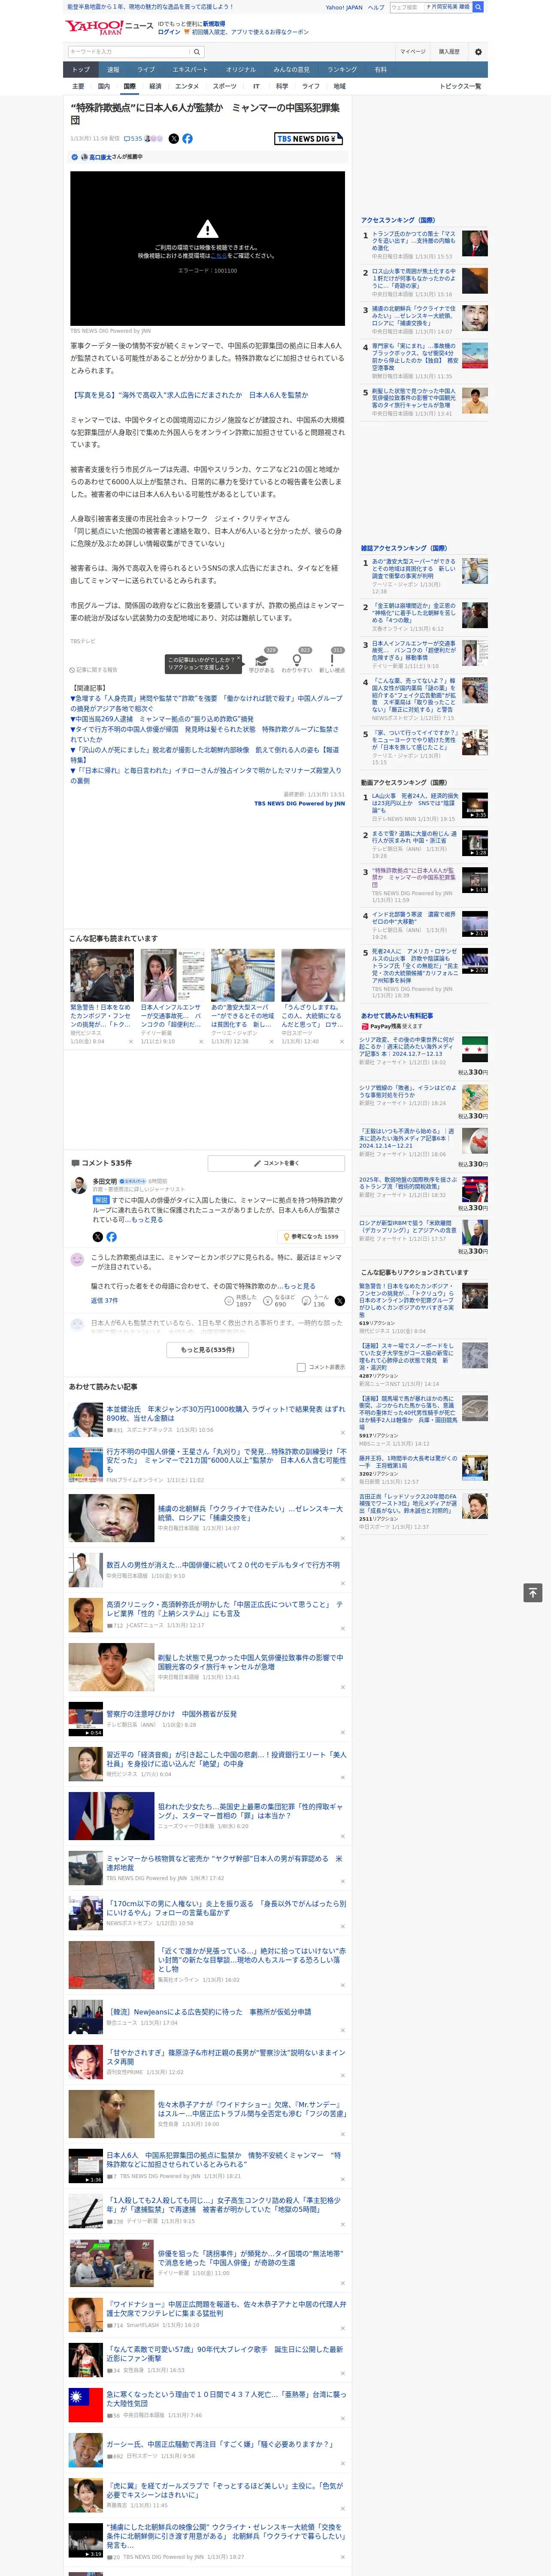Open トピックス一覧

click(460, 86)
